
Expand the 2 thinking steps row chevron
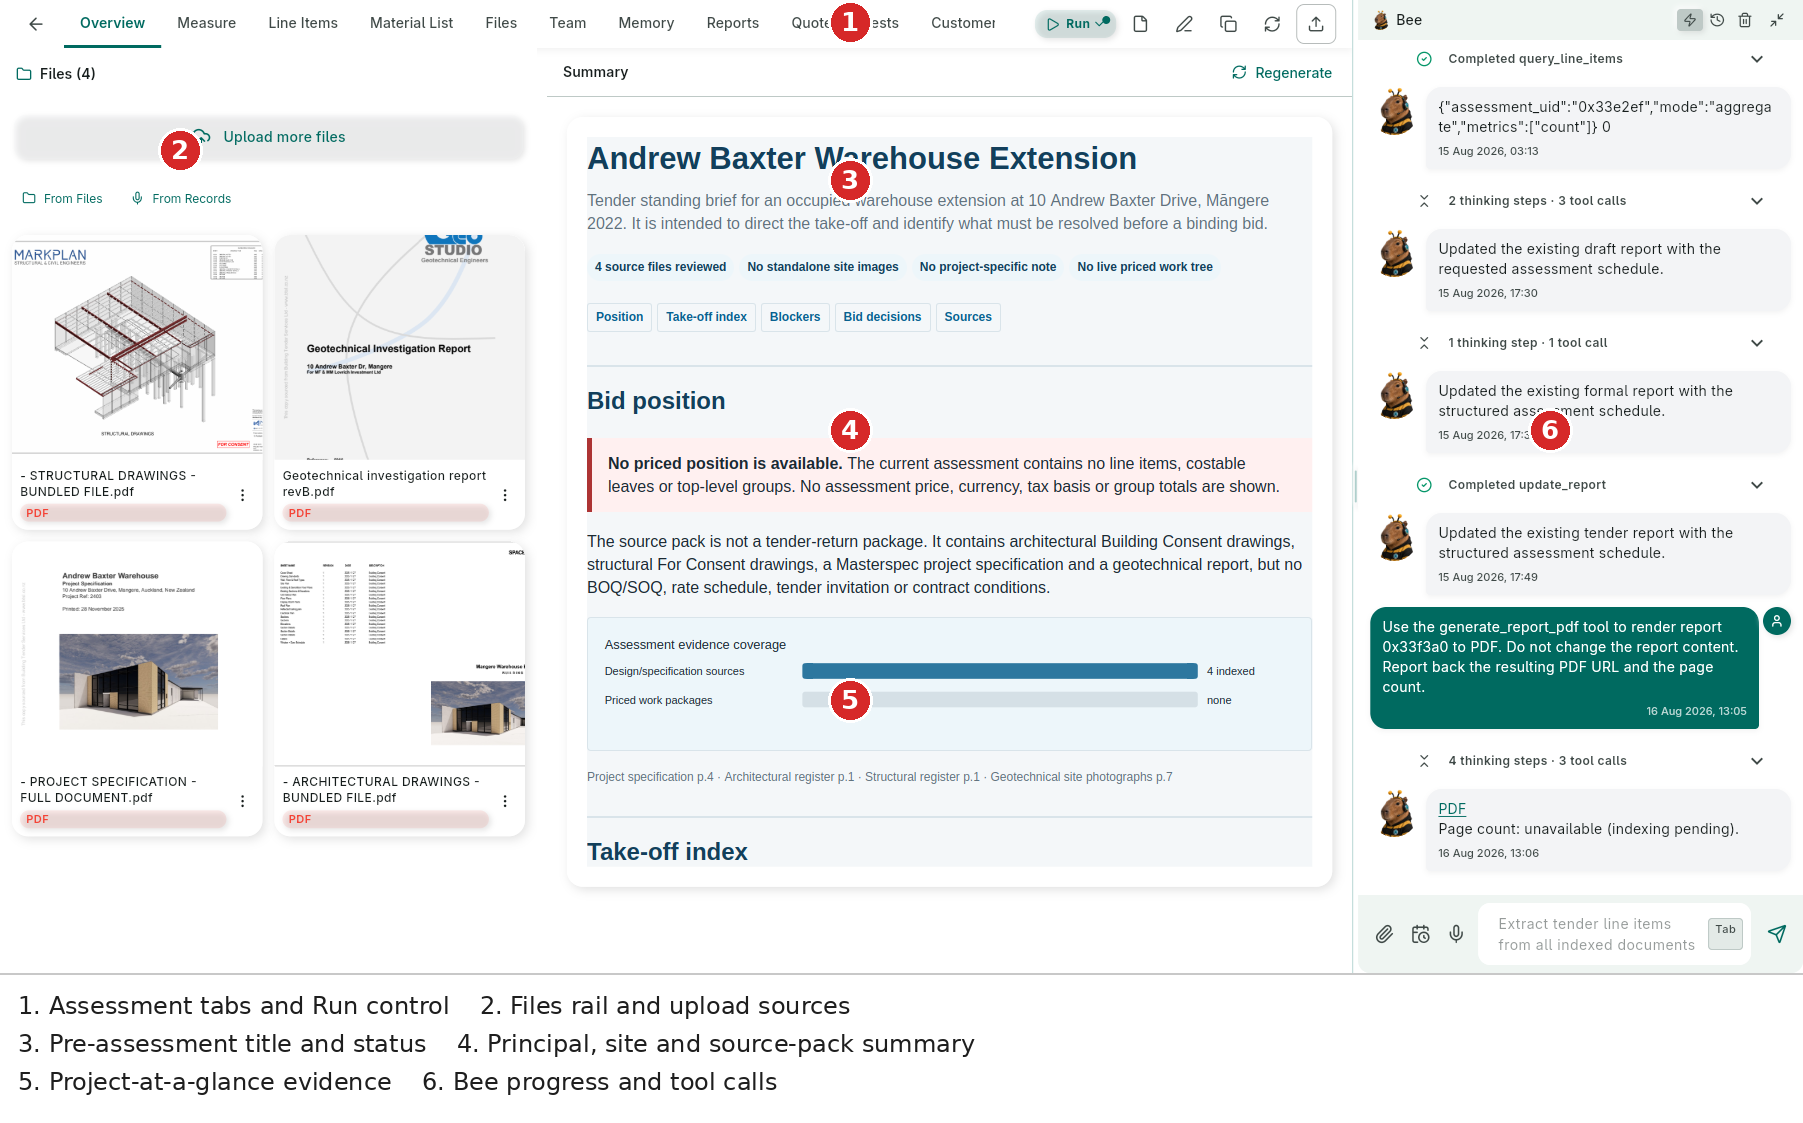point(1757,201)
